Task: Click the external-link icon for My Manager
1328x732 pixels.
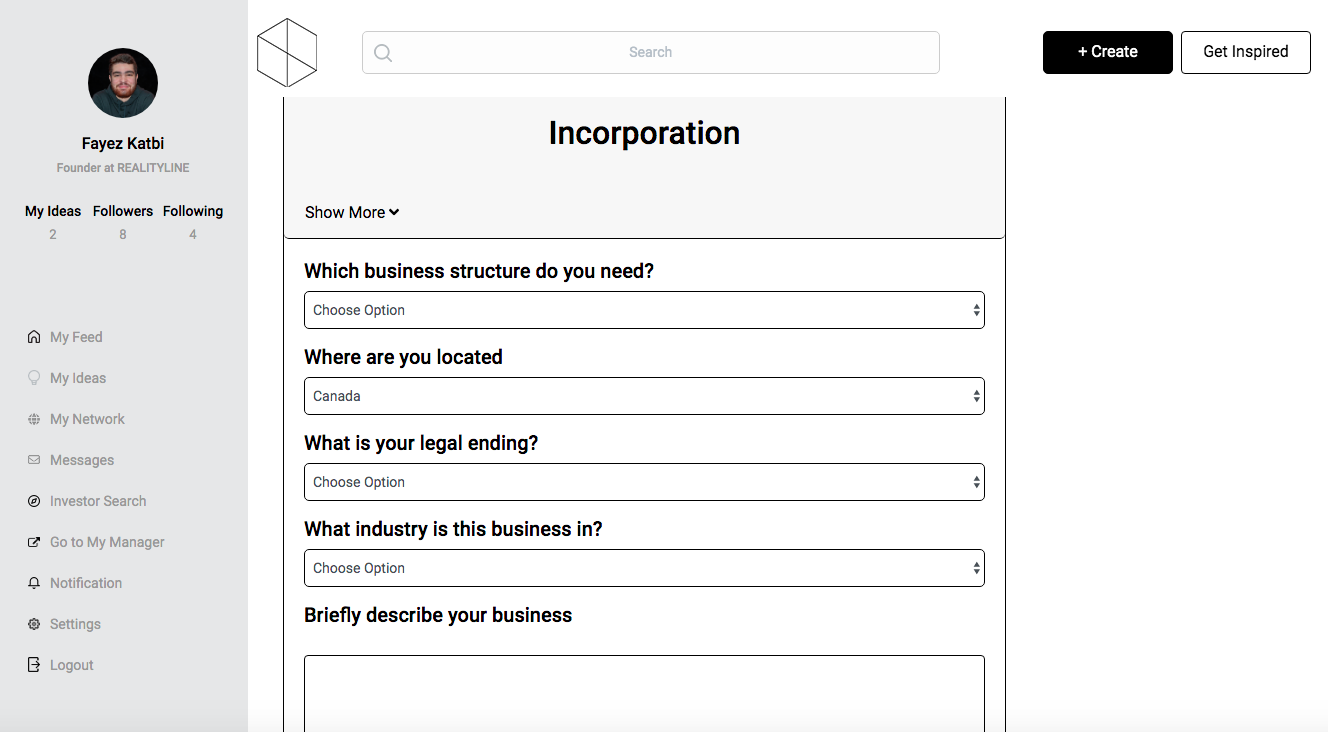Action: tap(34, 542)
